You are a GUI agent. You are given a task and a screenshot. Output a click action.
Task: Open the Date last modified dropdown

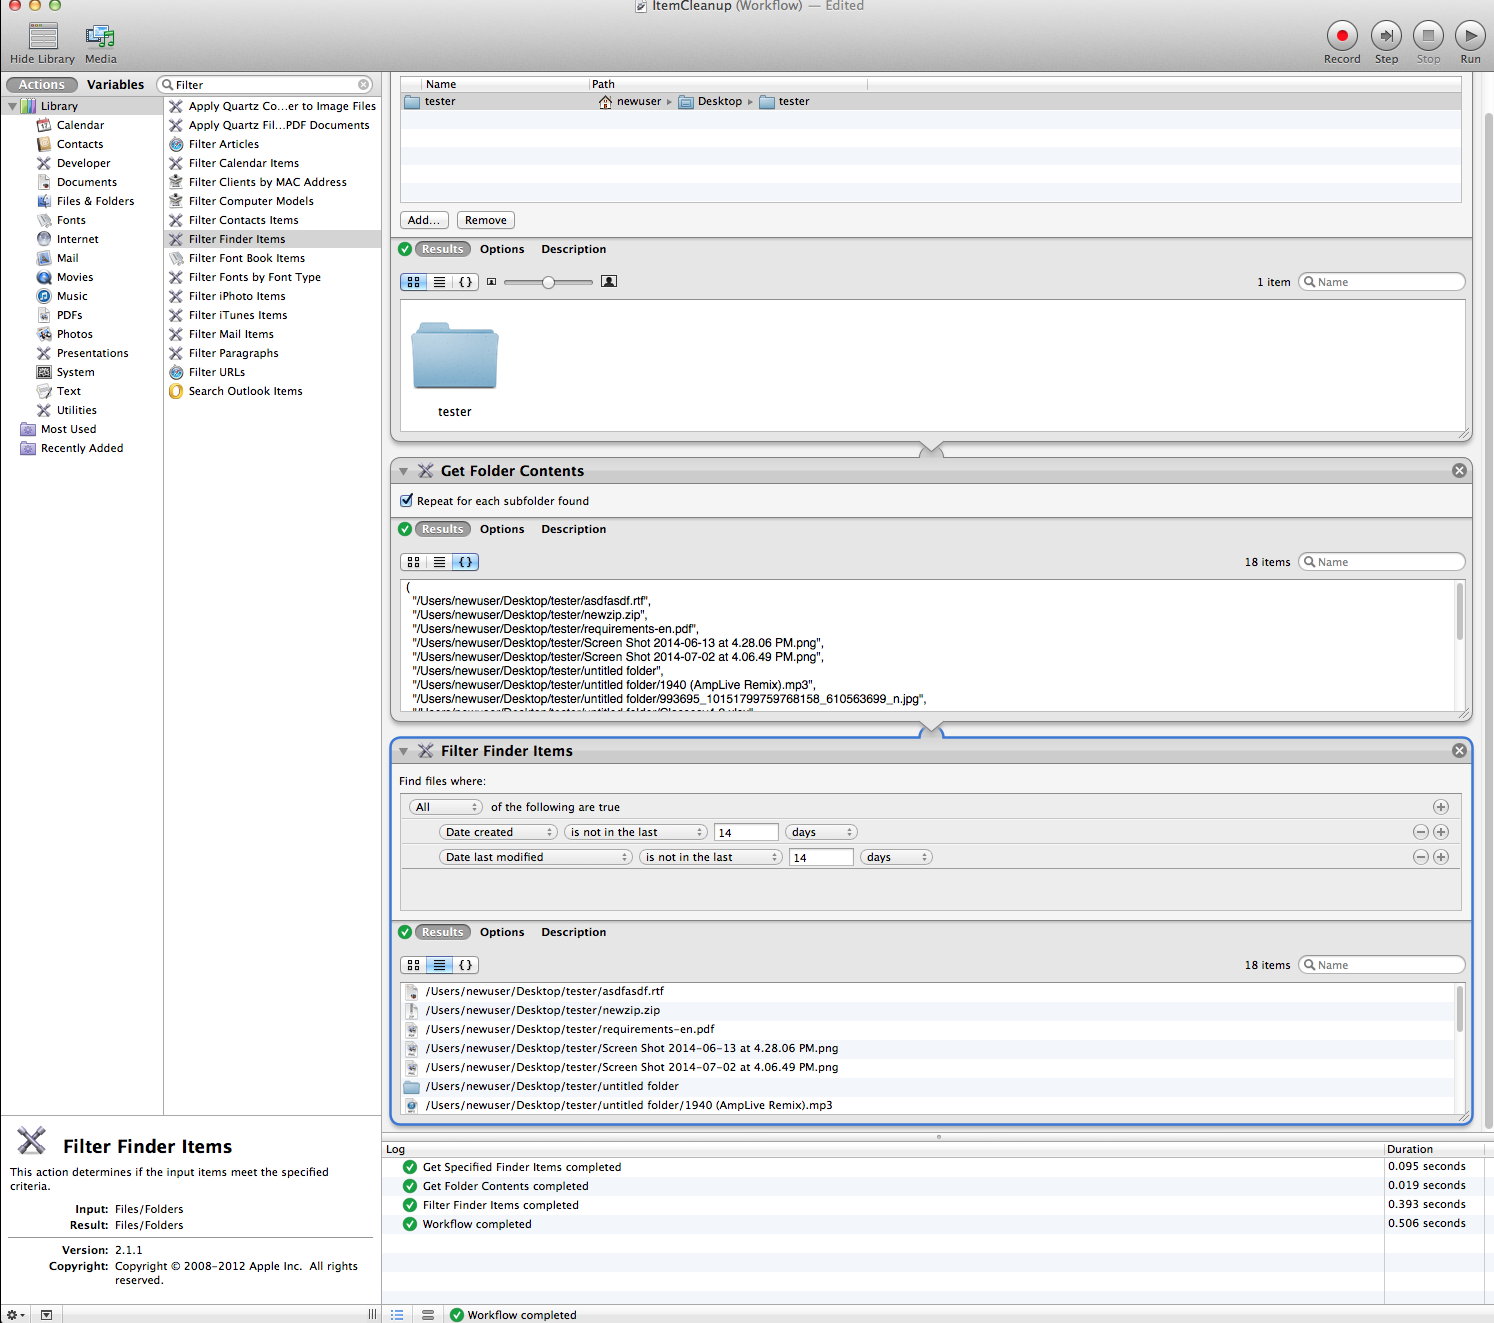click(536, 857)
